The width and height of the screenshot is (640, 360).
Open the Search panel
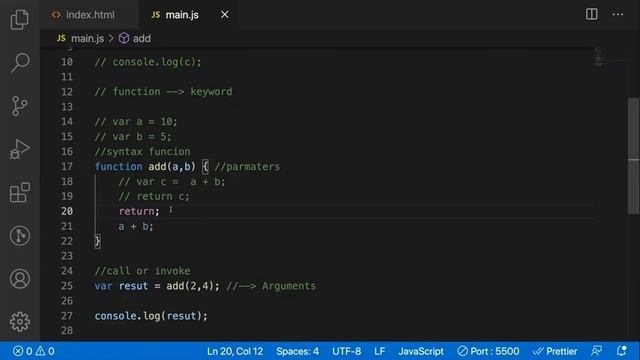tap(20, 62)
